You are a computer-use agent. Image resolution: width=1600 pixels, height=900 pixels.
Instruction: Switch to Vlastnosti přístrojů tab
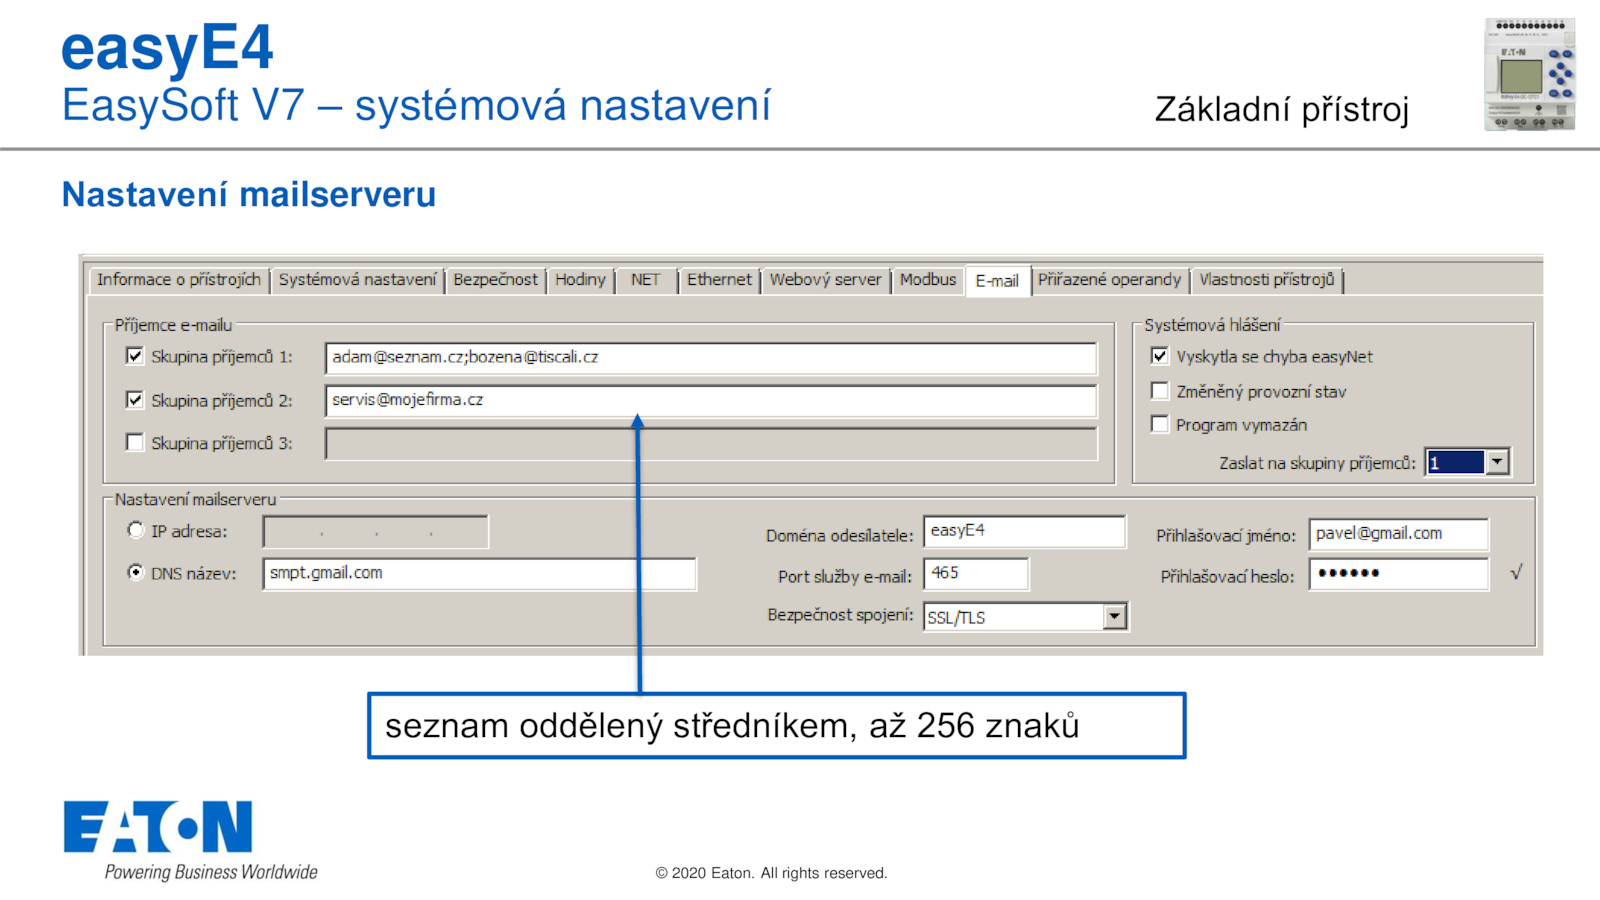[x=1267, y=280]
